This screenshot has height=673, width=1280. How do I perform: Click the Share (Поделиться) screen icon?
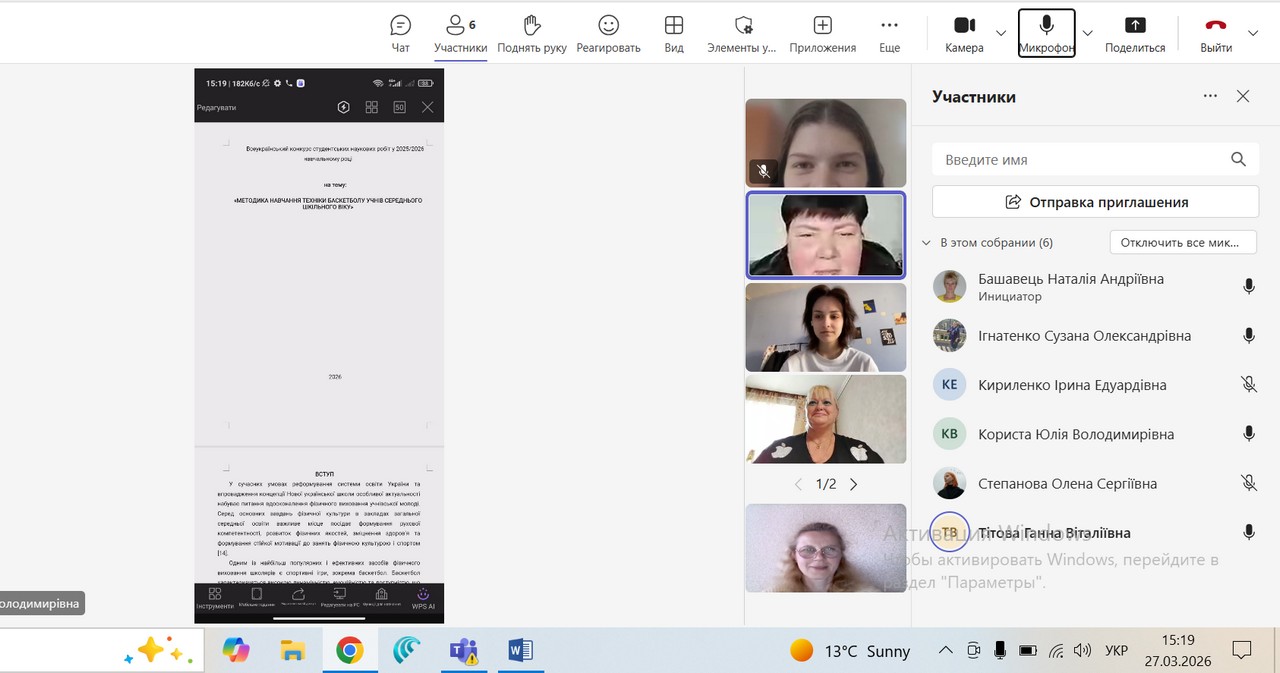click(x=1135, y=33)
